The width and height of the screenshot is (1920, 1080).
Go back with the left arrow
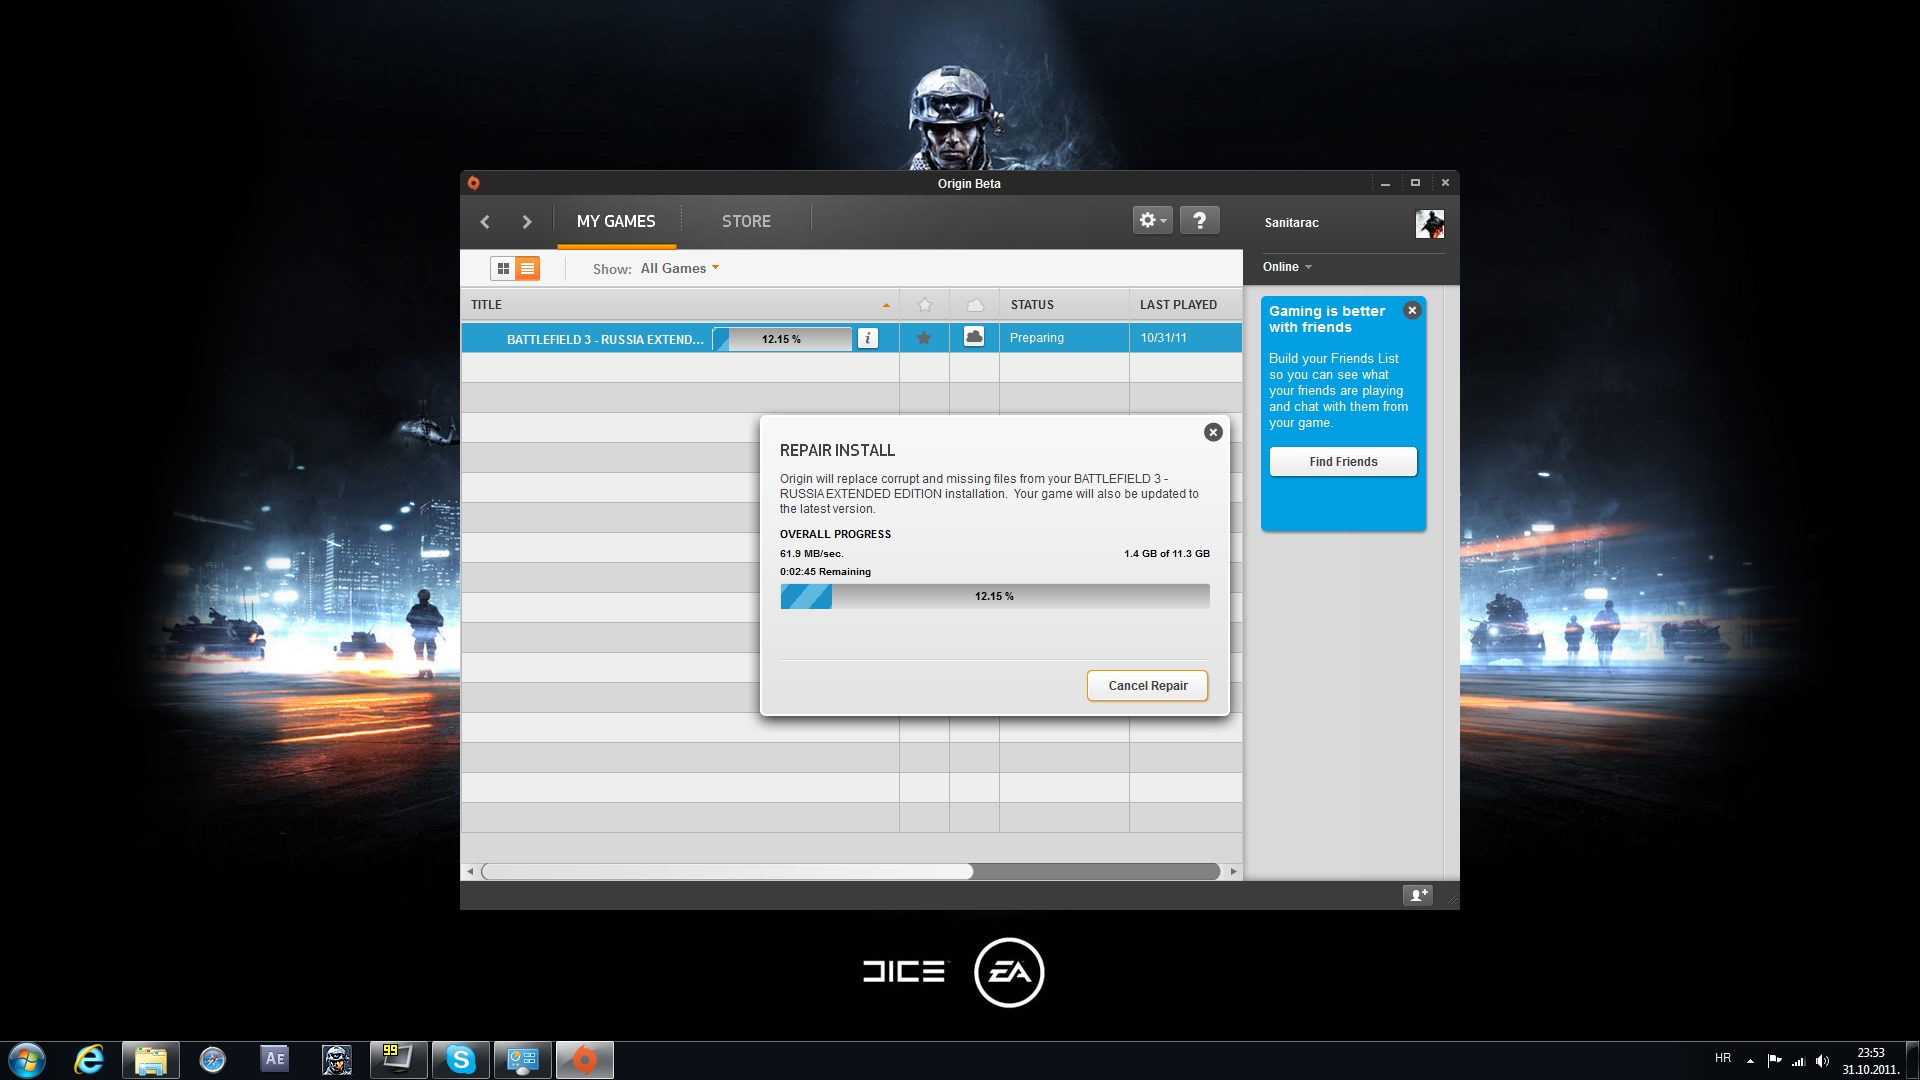tap(485, 222)
